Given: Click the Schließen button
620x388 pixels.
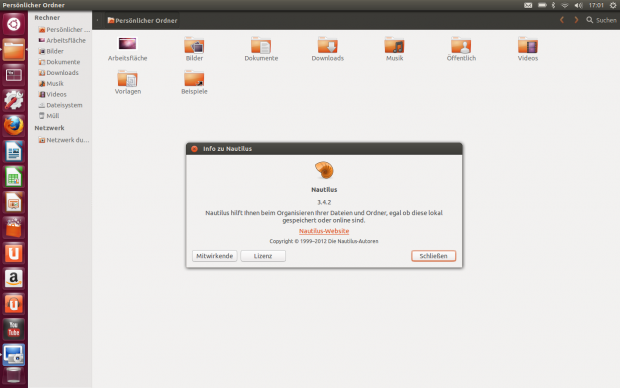Looking at the screenshot, I should pos(433,256).
